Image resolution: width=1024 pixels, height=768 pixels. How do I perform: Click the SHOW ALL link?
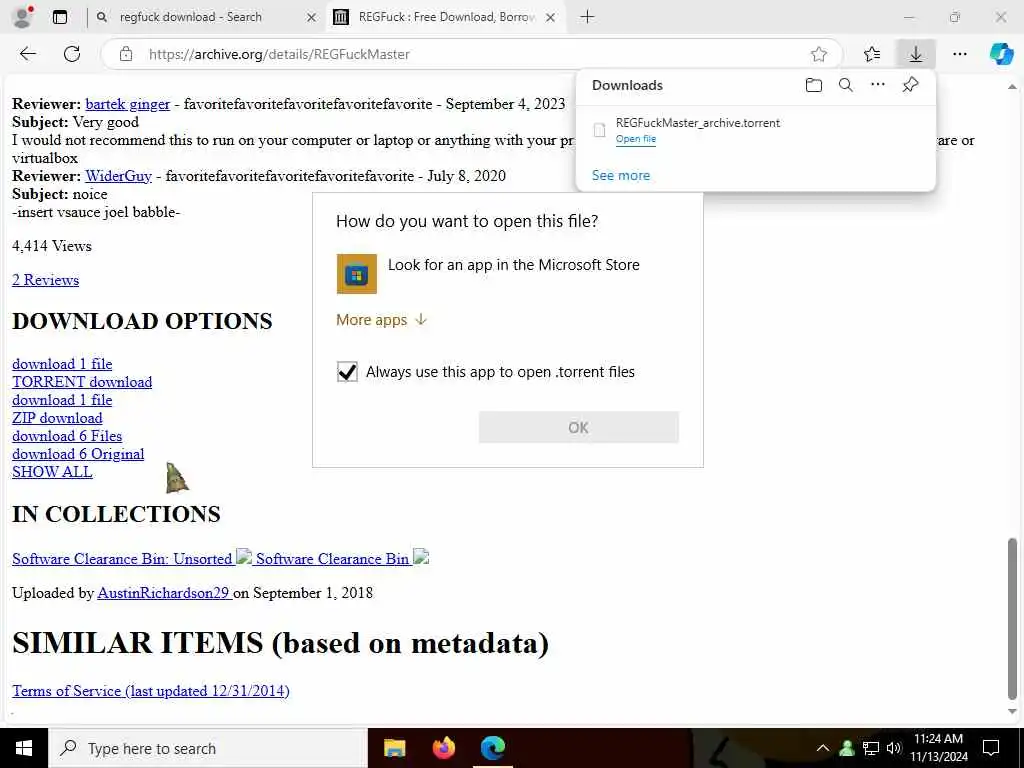[52, 472]
